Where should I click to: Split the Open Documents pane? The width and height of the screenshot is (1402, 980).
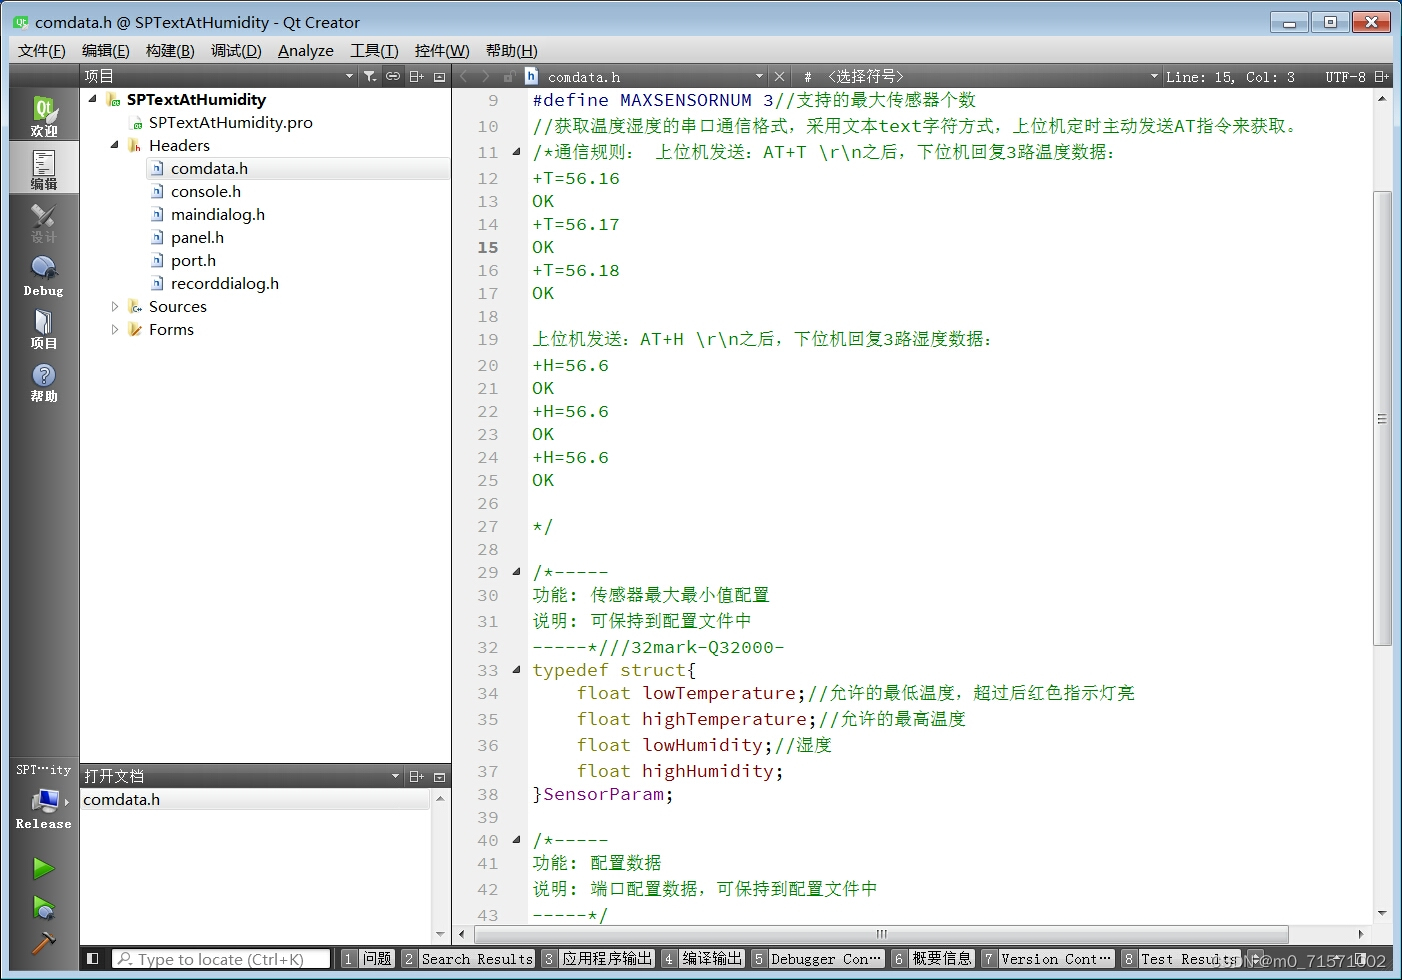point(417,776)
